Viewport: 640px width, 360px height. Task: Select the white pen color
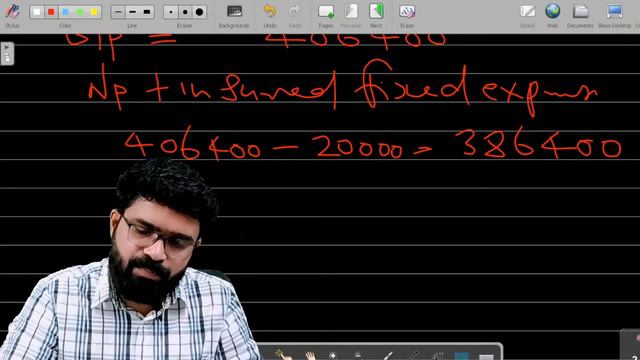[x=37, y=12]
